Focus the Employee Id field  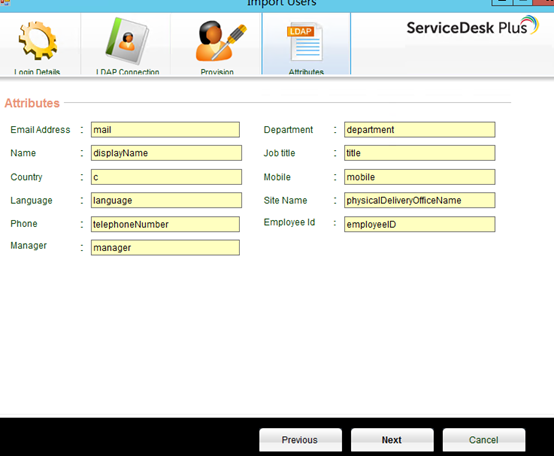tap(420, 224)
